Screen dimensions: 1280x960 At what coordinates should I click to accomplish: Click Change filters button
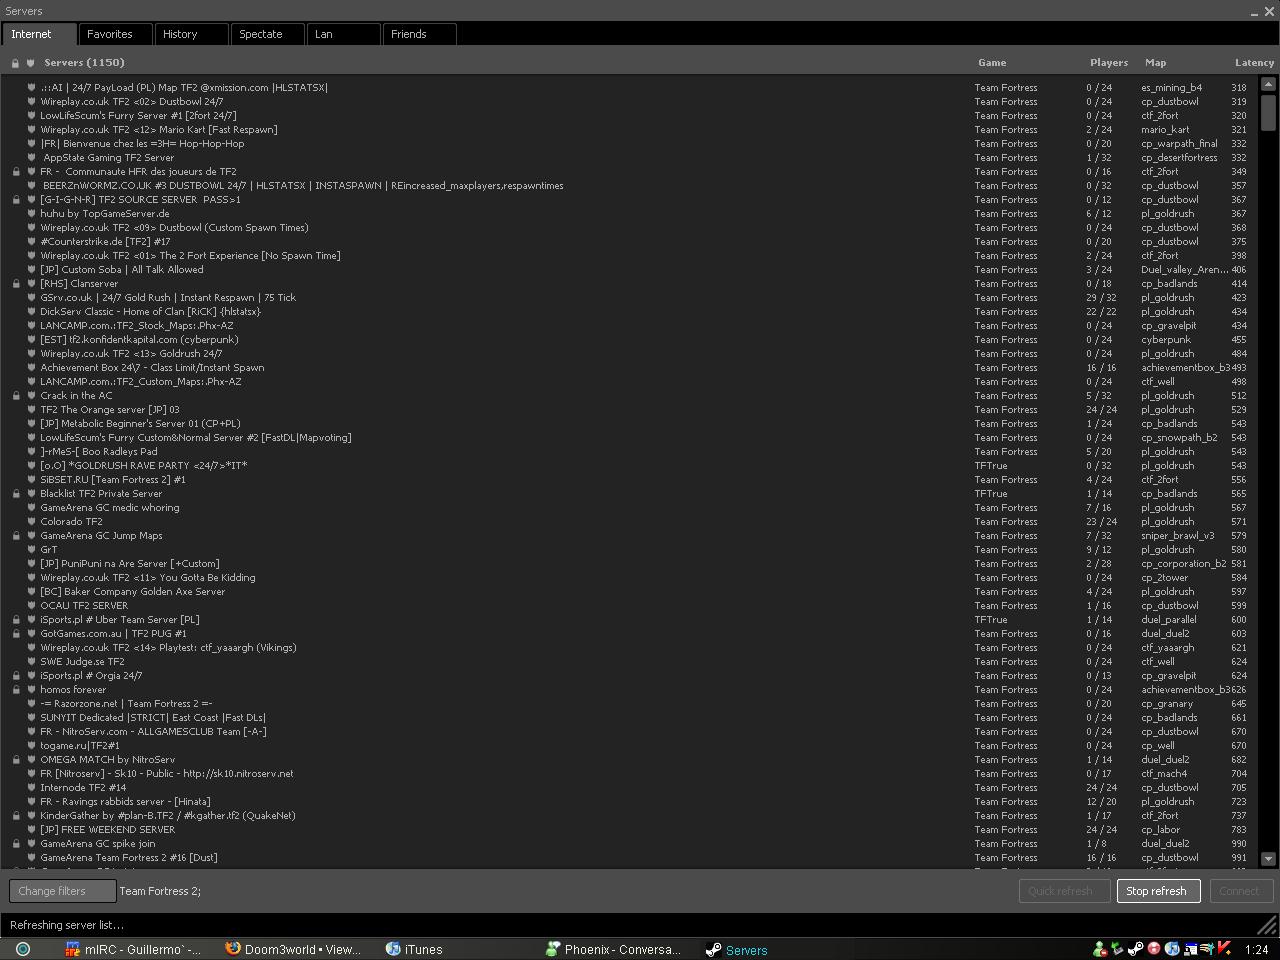point(62,891)
